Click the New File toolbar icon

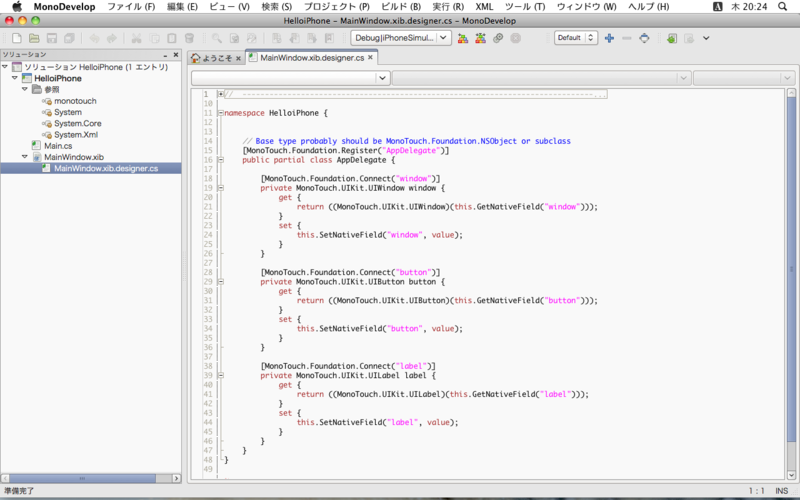(17, 38)
